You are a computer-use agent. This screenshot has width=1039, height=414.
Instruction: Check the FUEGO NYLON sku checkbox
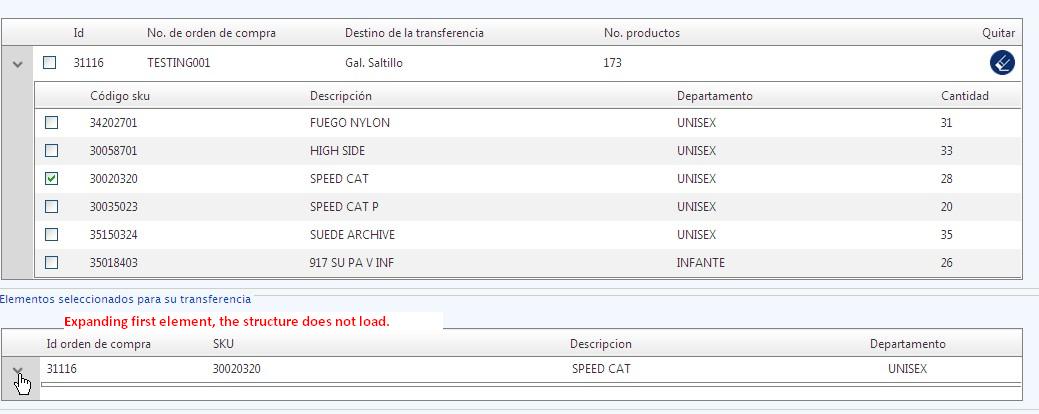click(x=52, y=123)
